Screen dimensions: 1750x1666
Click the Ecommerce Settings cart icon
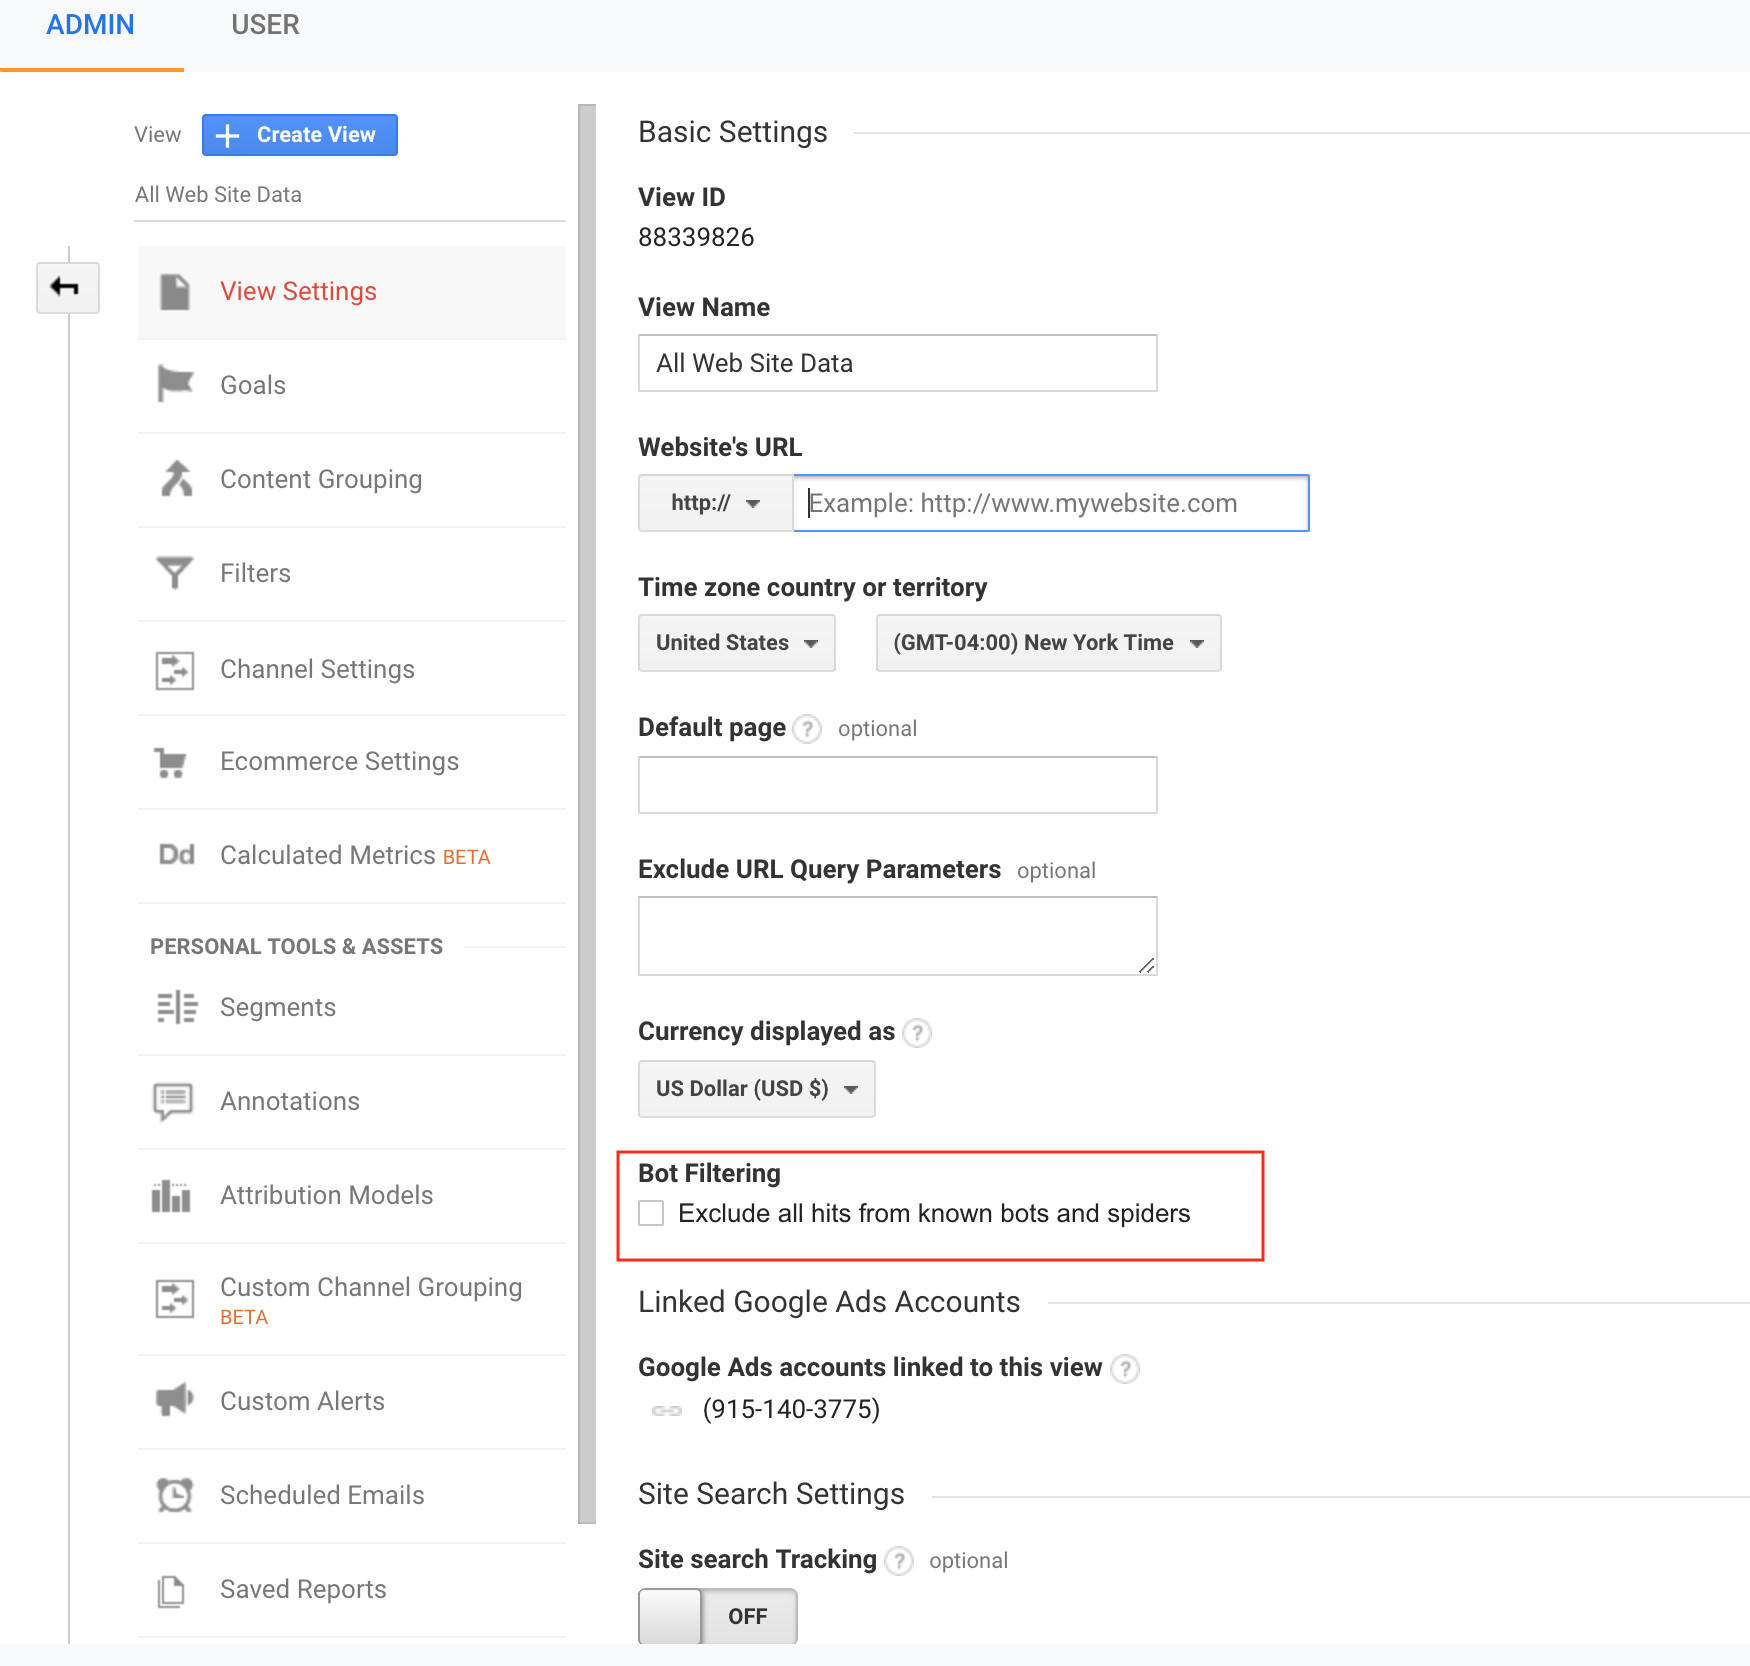(171, 762)
